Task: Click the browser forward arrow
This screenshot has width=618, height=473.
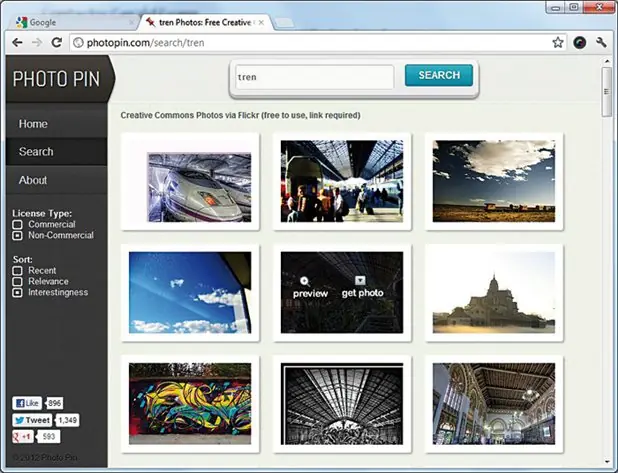Action: [x=37, y=43]
